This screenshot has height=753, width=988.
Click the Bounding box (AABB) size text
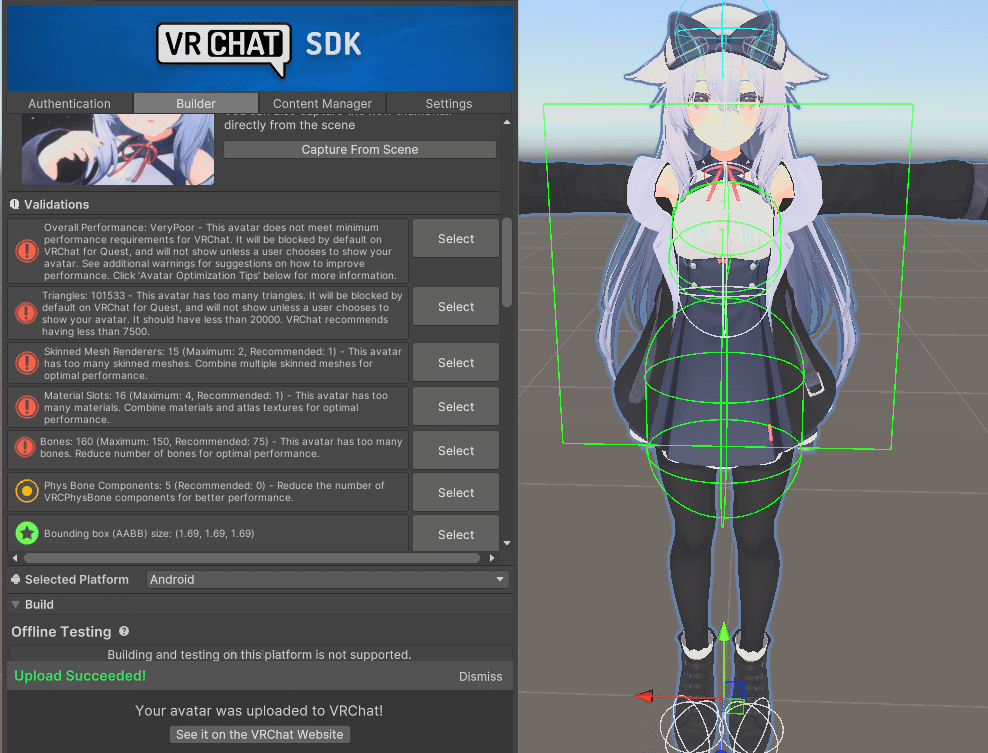(x=149, y=533)
